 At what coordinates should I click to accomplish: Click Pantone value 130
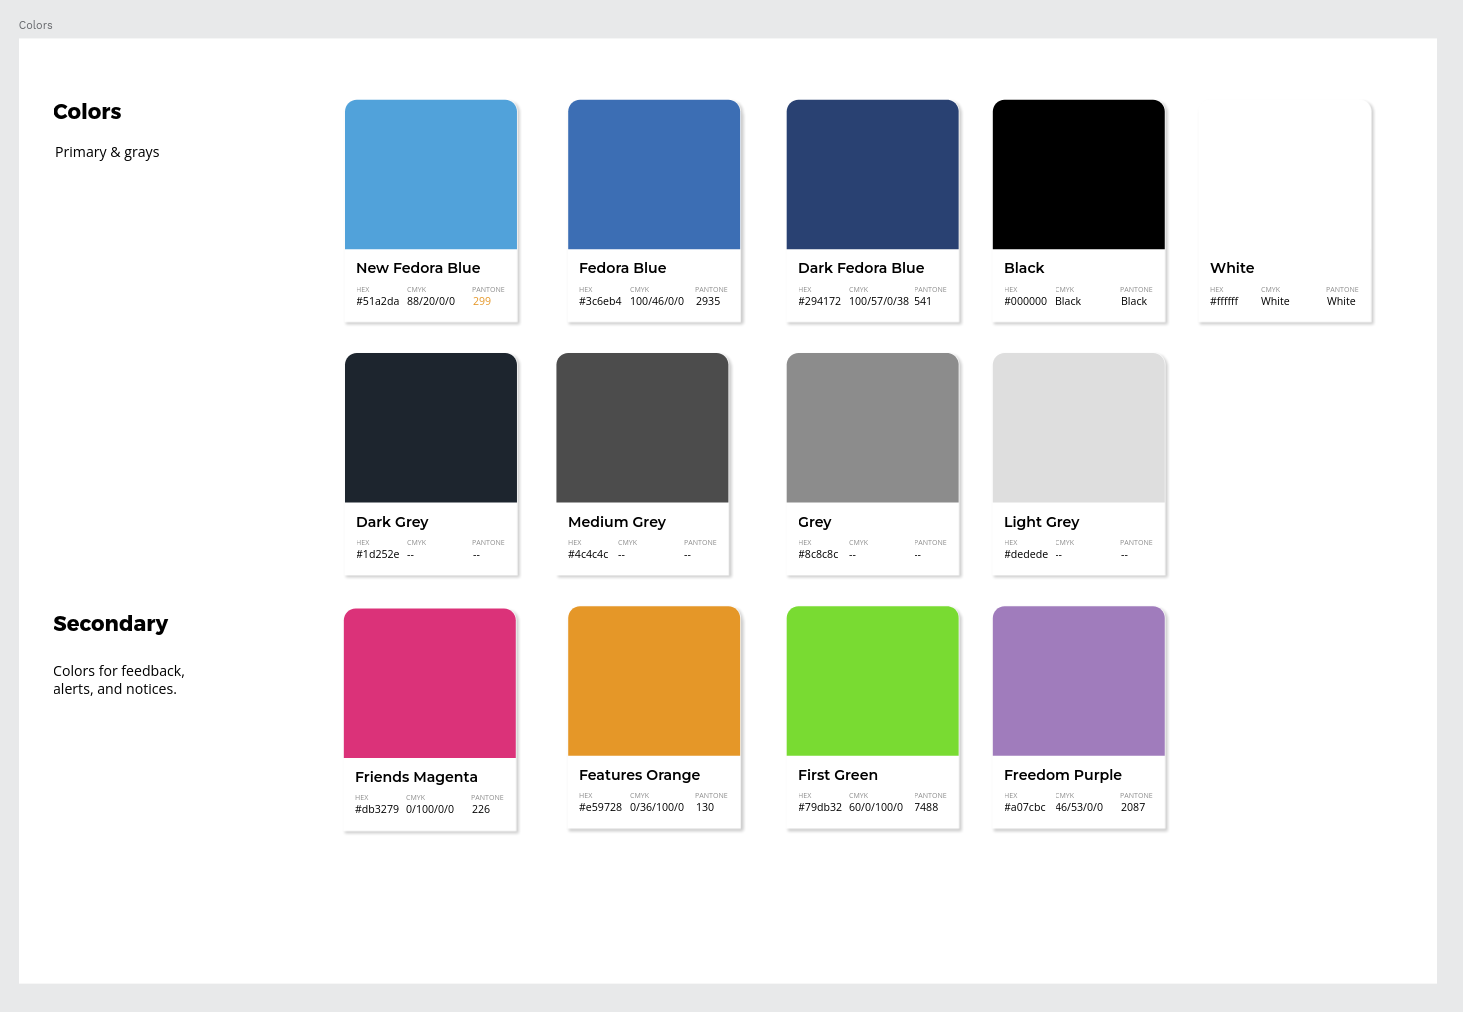tap(705, 807)
